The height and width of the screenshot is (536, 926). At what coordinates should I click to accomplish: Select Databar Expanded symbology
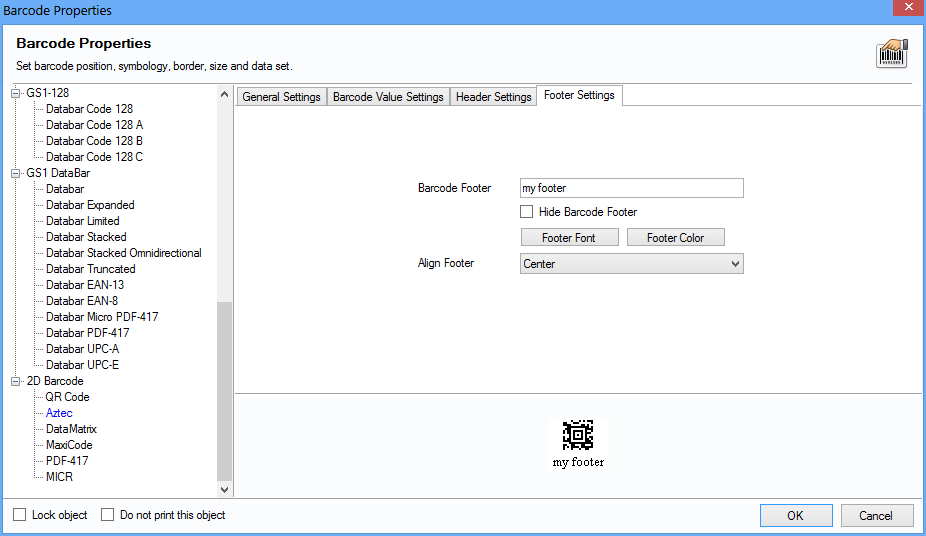pos(90,205)
